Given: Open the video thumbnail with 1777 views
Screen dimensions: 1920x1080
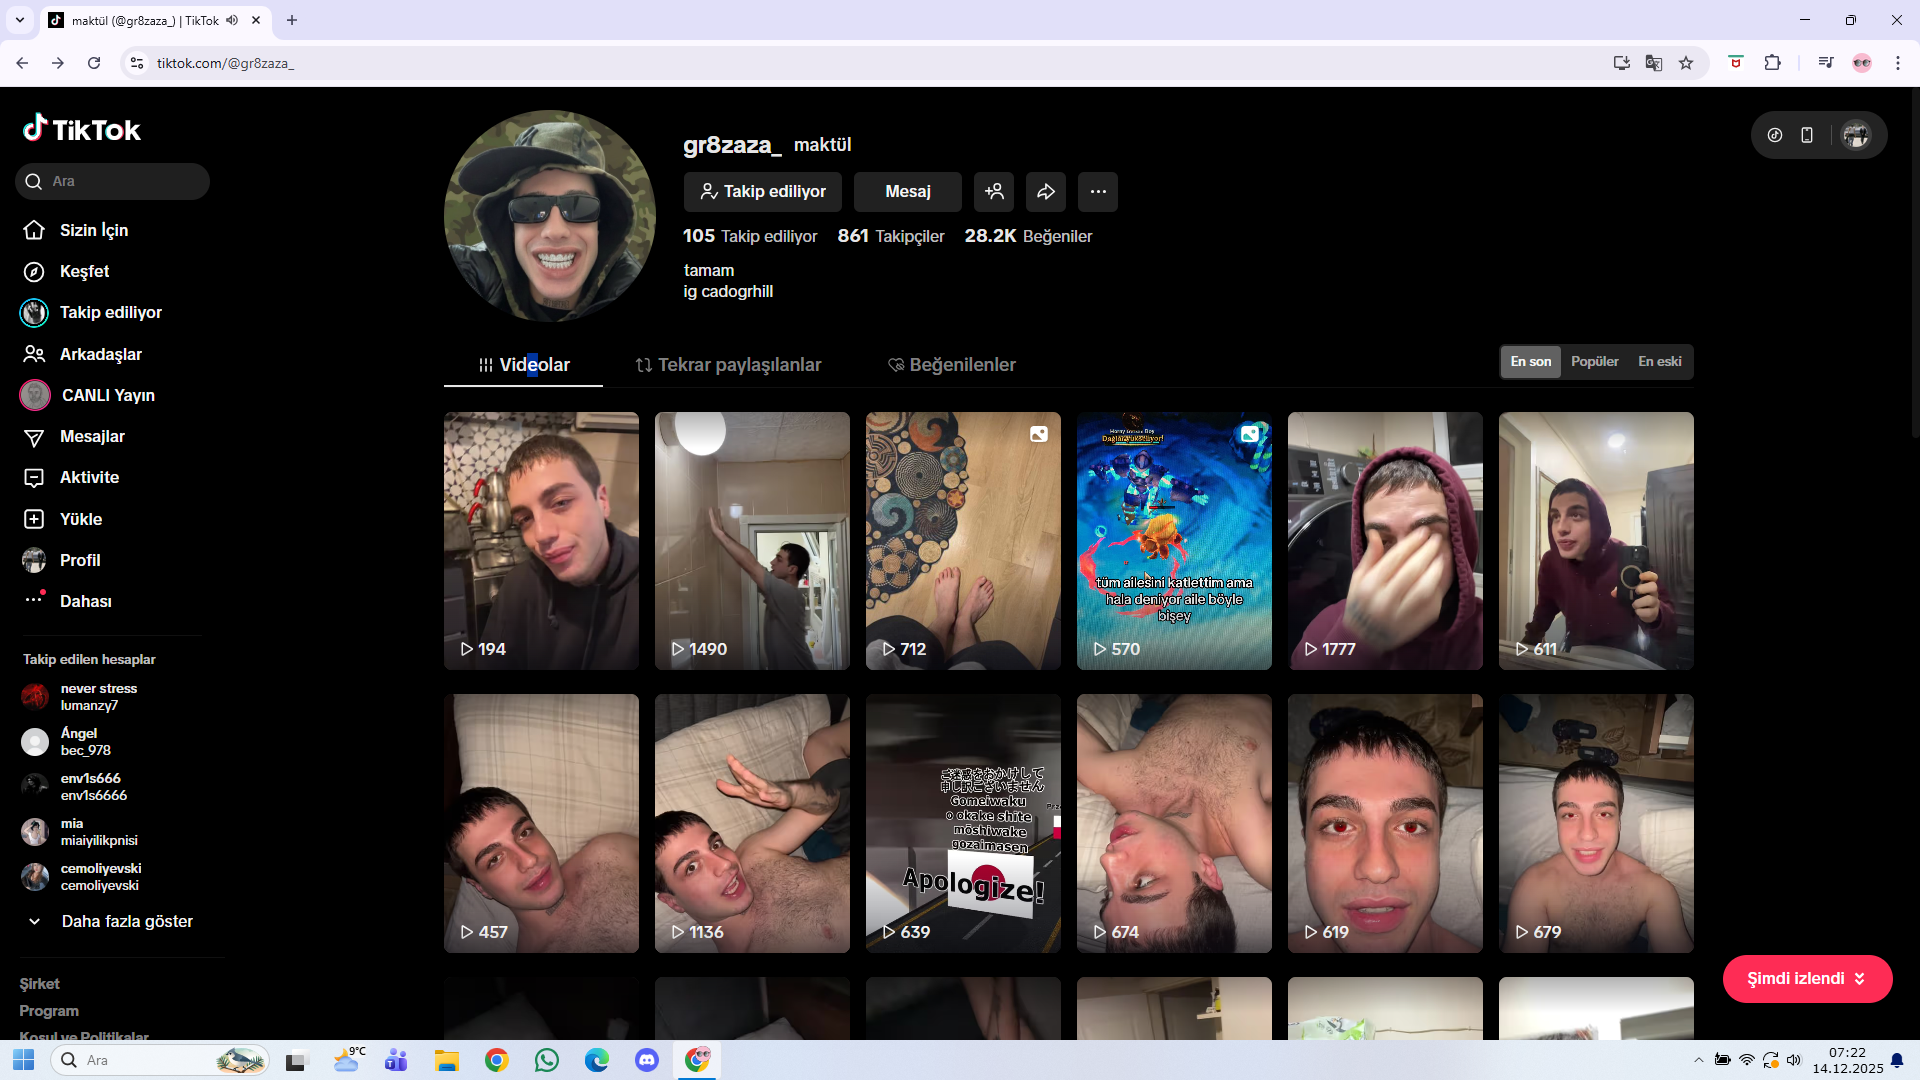Looking at the screenshot, I should pyautogui.click(x=1384, y=541).
